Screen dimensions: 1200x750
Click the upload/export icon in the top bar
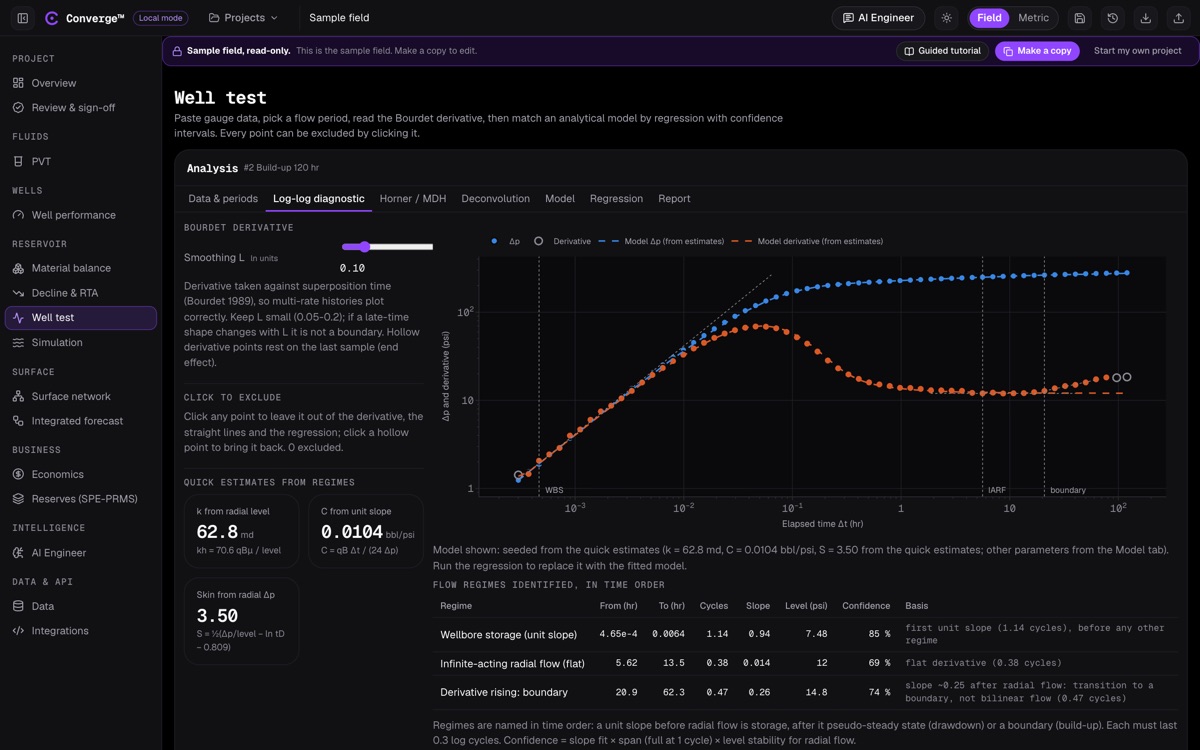[1179, 18]
